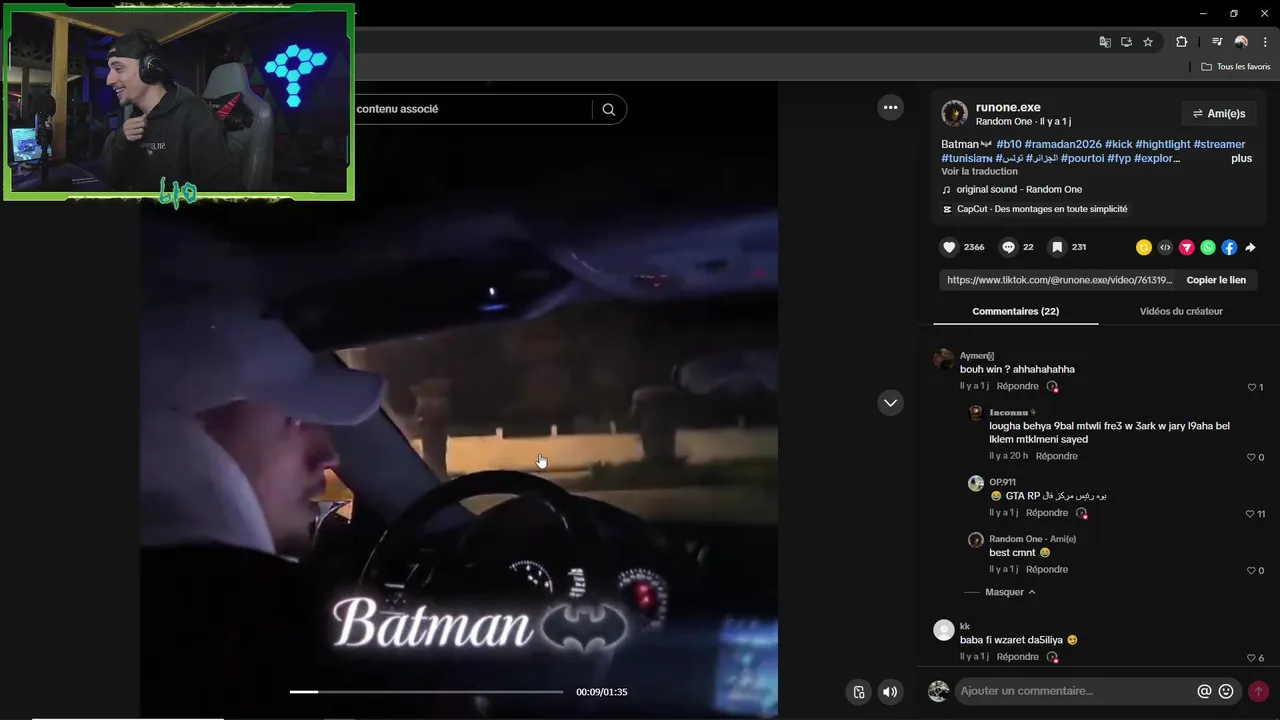Reply to Aymen's comment
The height and width of the screenshot is (720, 1280).
click(1017, 386)
